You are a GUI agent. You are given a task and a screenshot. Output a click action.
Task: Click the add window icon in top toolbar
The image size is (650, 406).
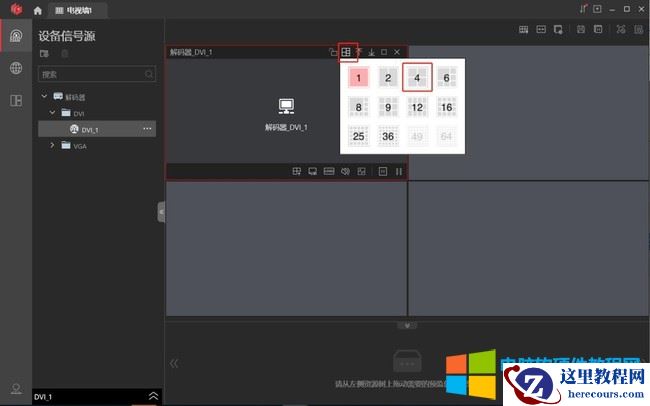[x=558, y=30]
